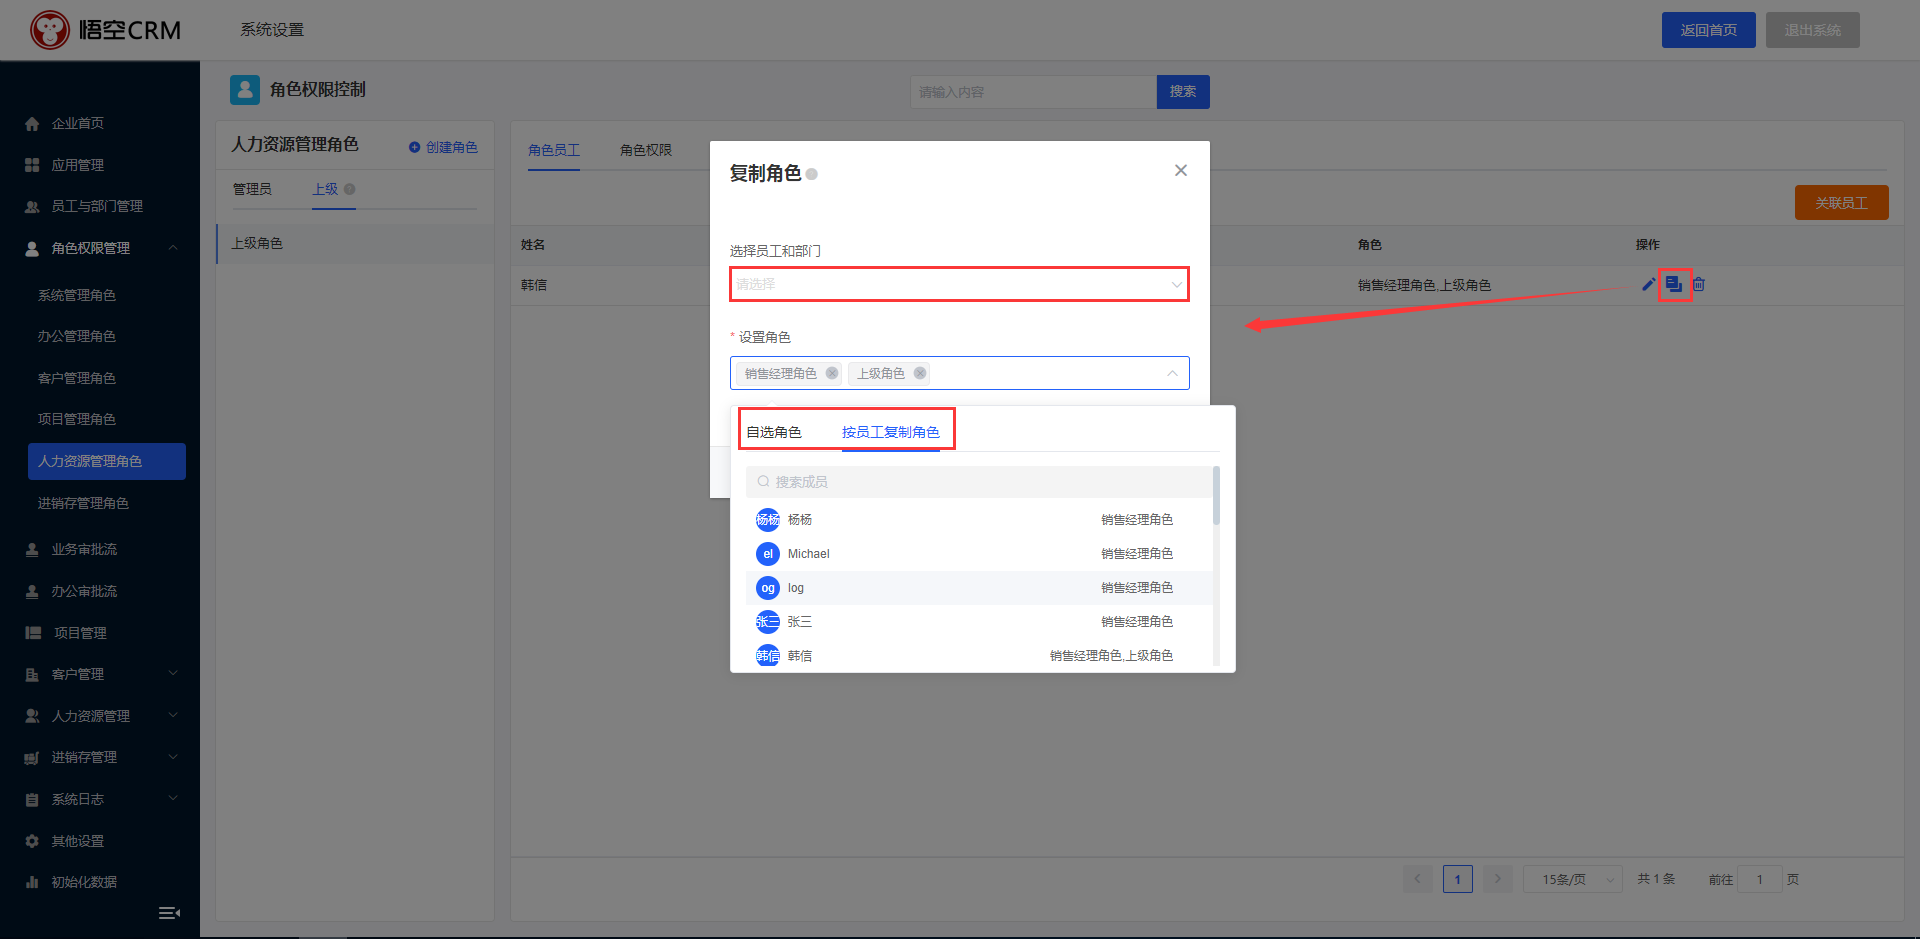Click the 应用管理 grid icon

click(32, 165)
